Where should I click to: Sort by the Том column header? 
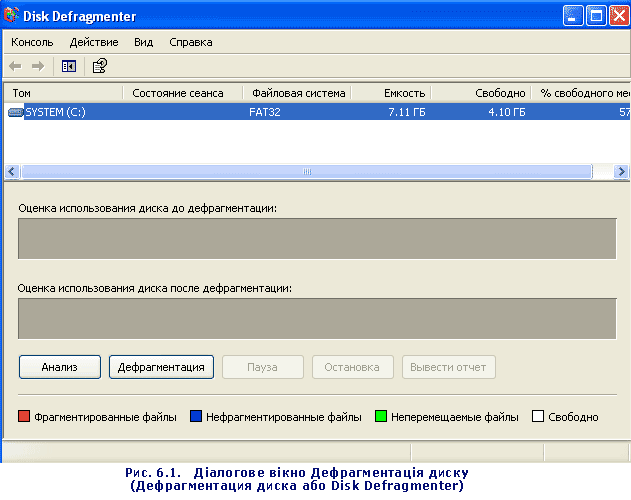63,93
